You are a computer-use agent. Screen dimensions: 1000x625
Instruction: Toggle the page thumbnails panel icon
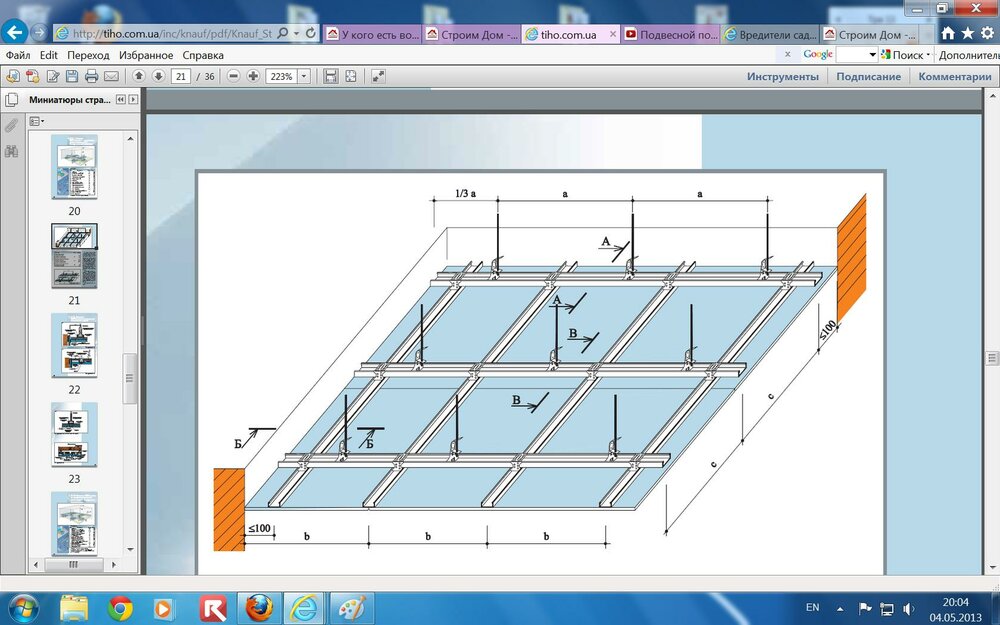[12, 100]
